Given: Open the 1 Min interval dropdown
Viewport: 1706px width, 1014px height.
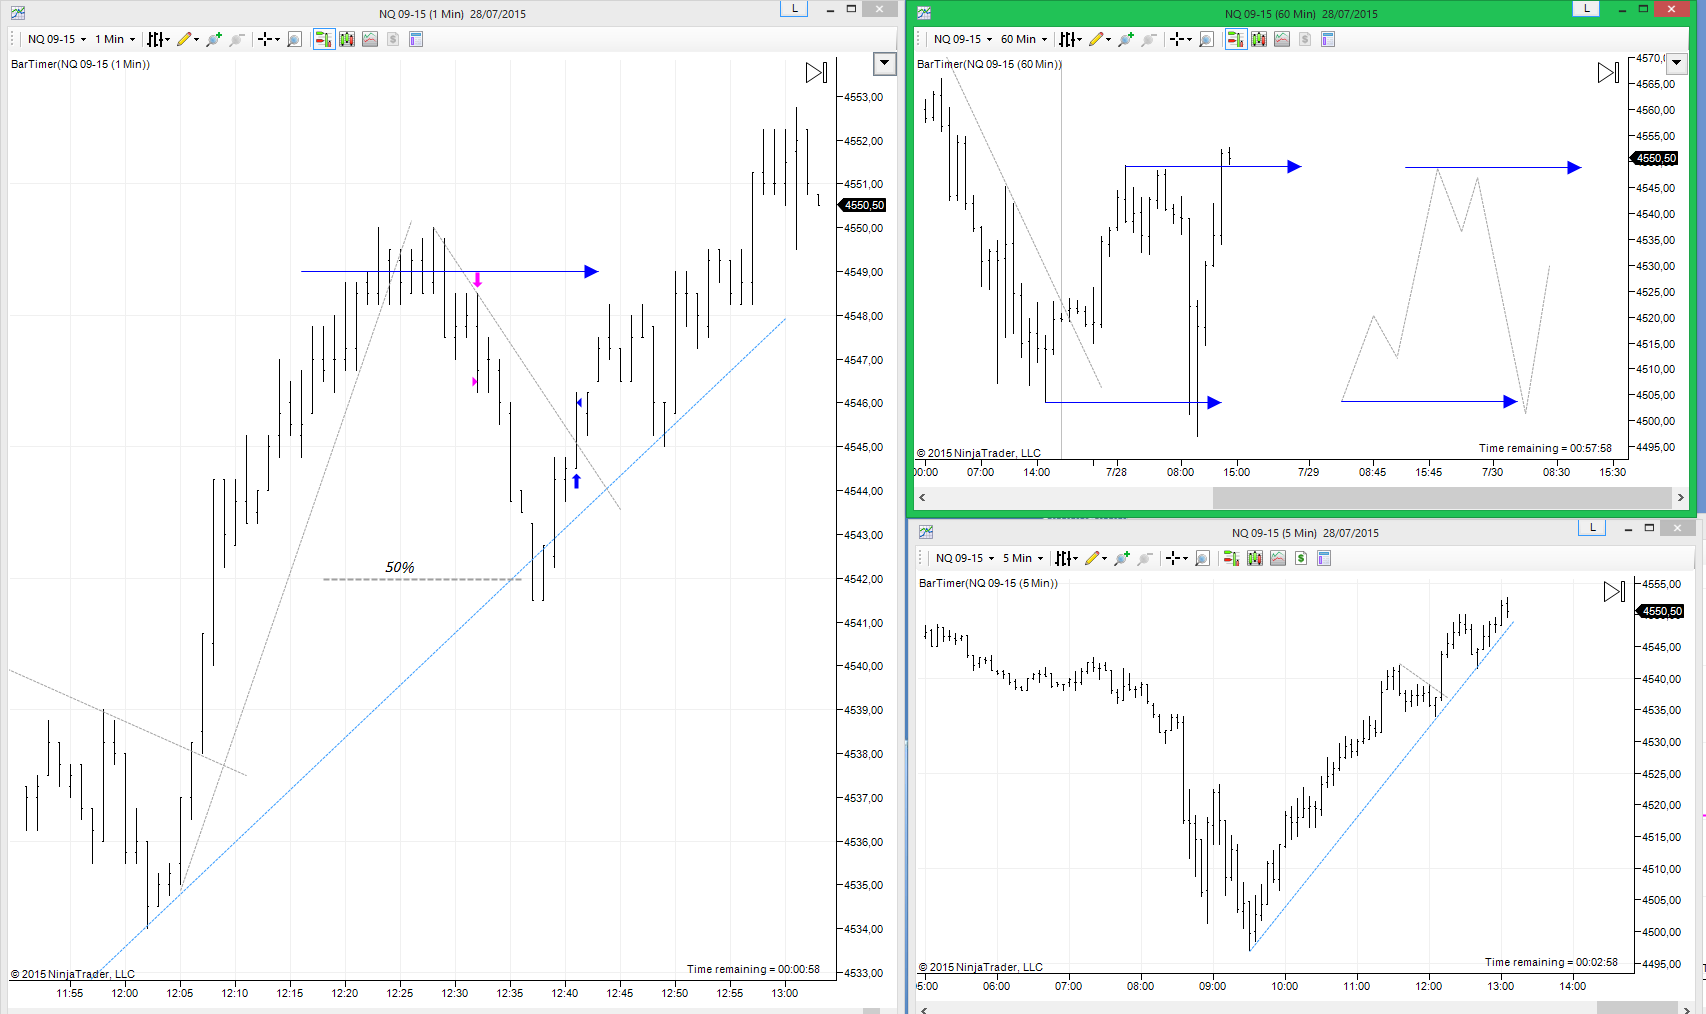Looking at the screenshot, I should 115,39.
